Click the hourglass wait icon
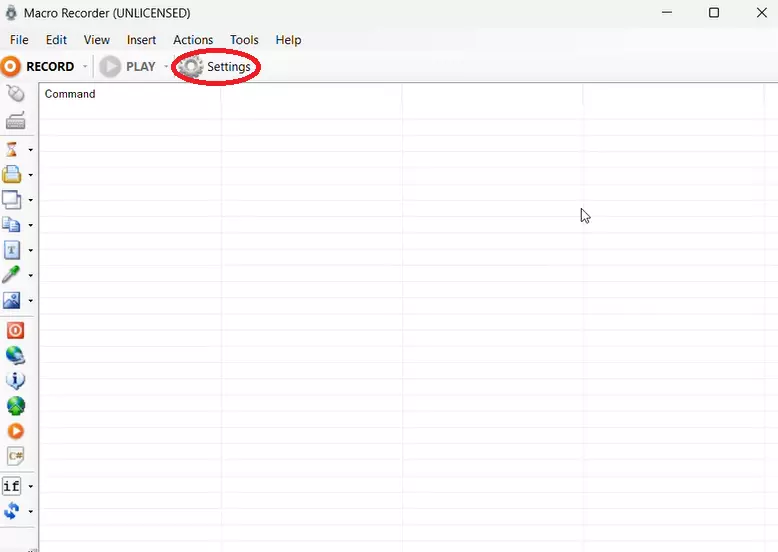 pyautogui.click(x=12, y=149)
